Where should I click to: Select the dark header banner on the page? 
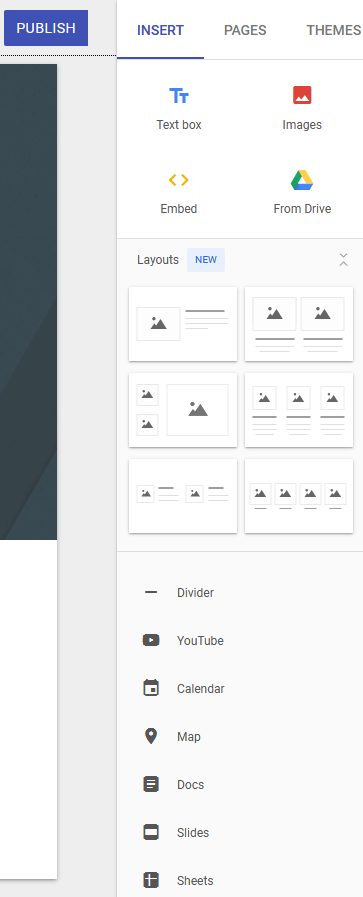[29, 301]
